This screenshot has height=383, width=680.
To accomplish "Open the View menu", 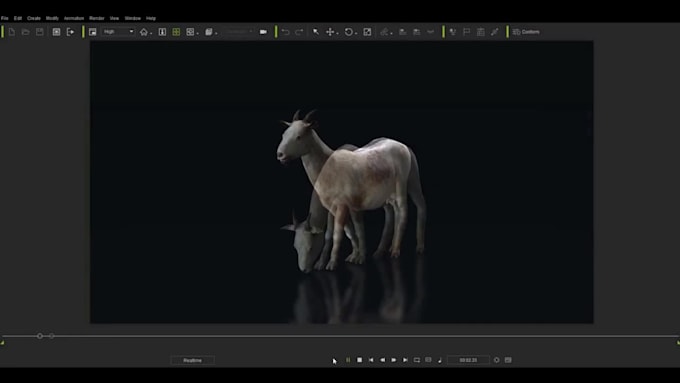I will (114, 18).
